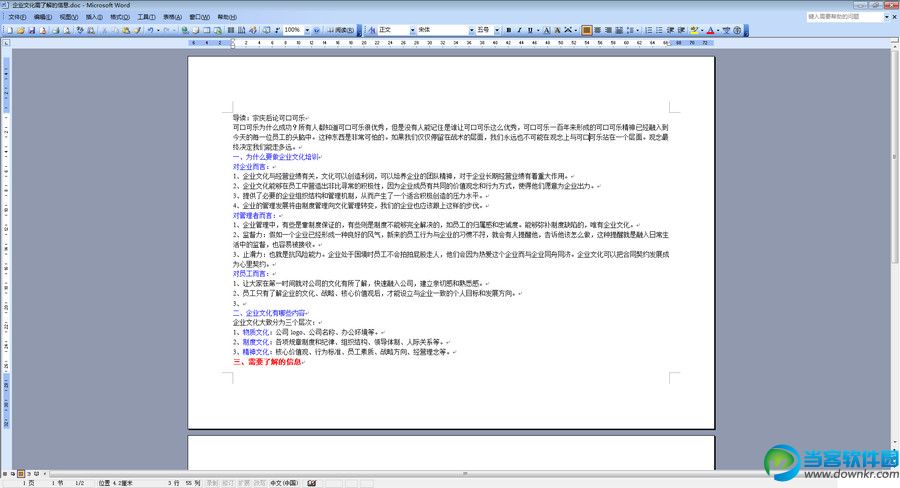This screenshot has height=488, width=900.
Task: Open Print Preview
Action: coord(67,30)
